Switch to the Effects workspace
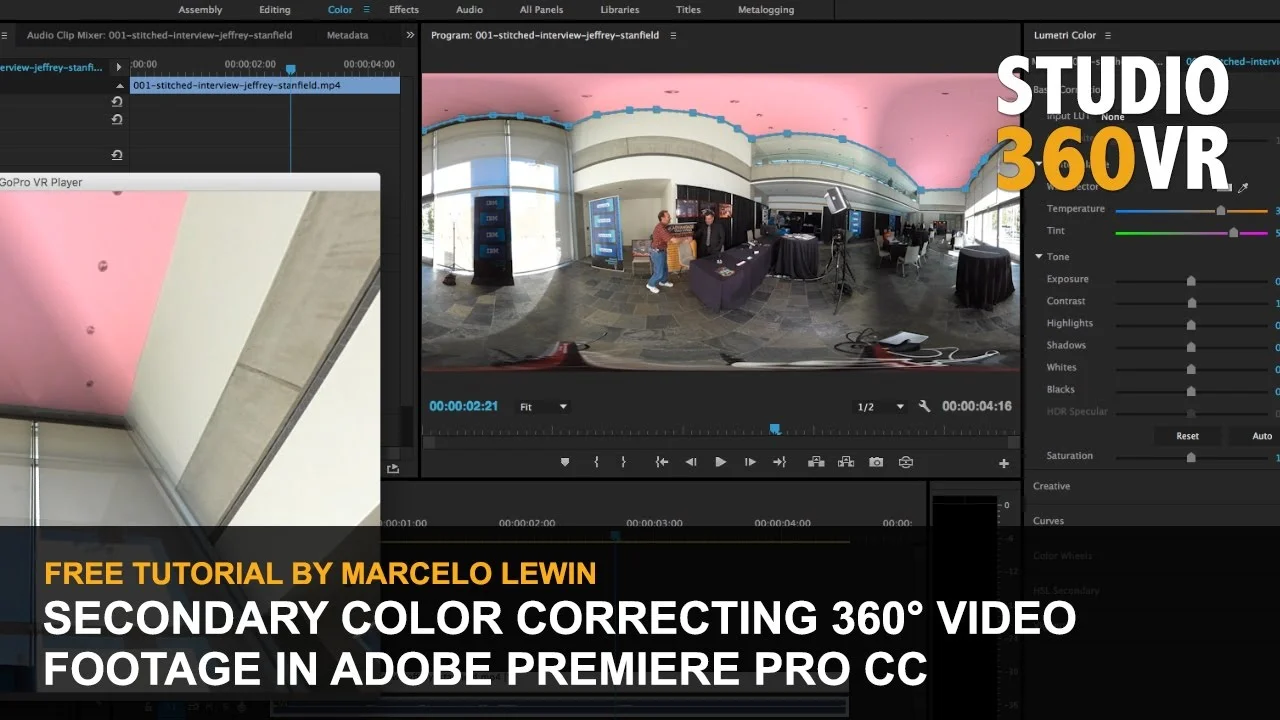The image size is (1280, 720). (x=404, y=10)
